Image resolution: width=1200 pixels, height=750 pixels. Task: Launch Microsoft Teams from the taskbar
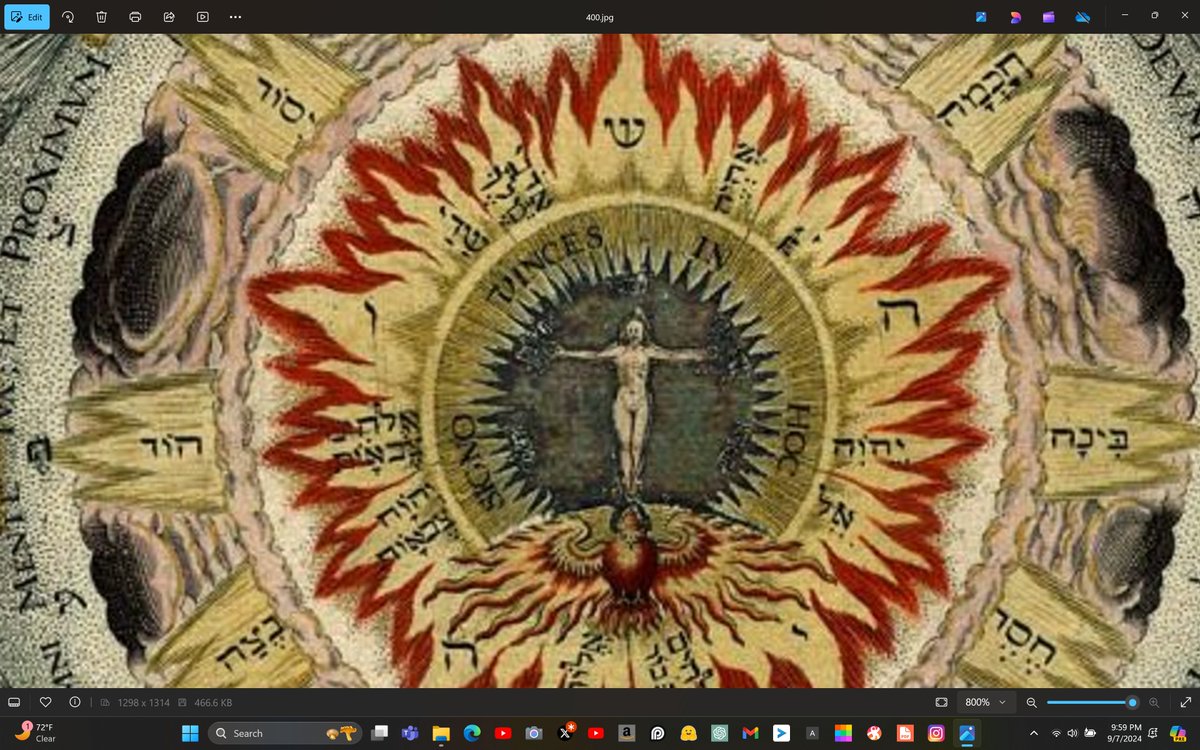pyautogui.click(x=410, y=733)
